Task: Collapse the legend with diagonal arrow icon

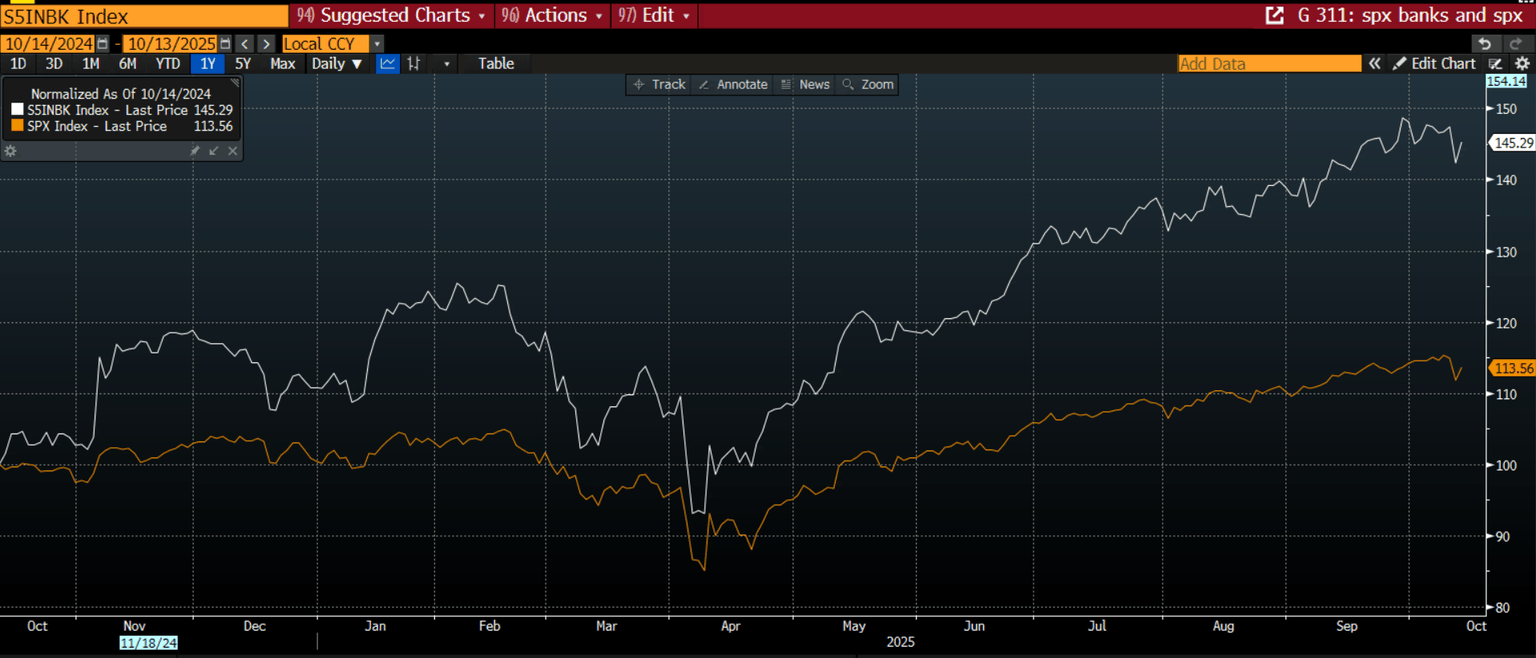Action: [x=214, y=151]
